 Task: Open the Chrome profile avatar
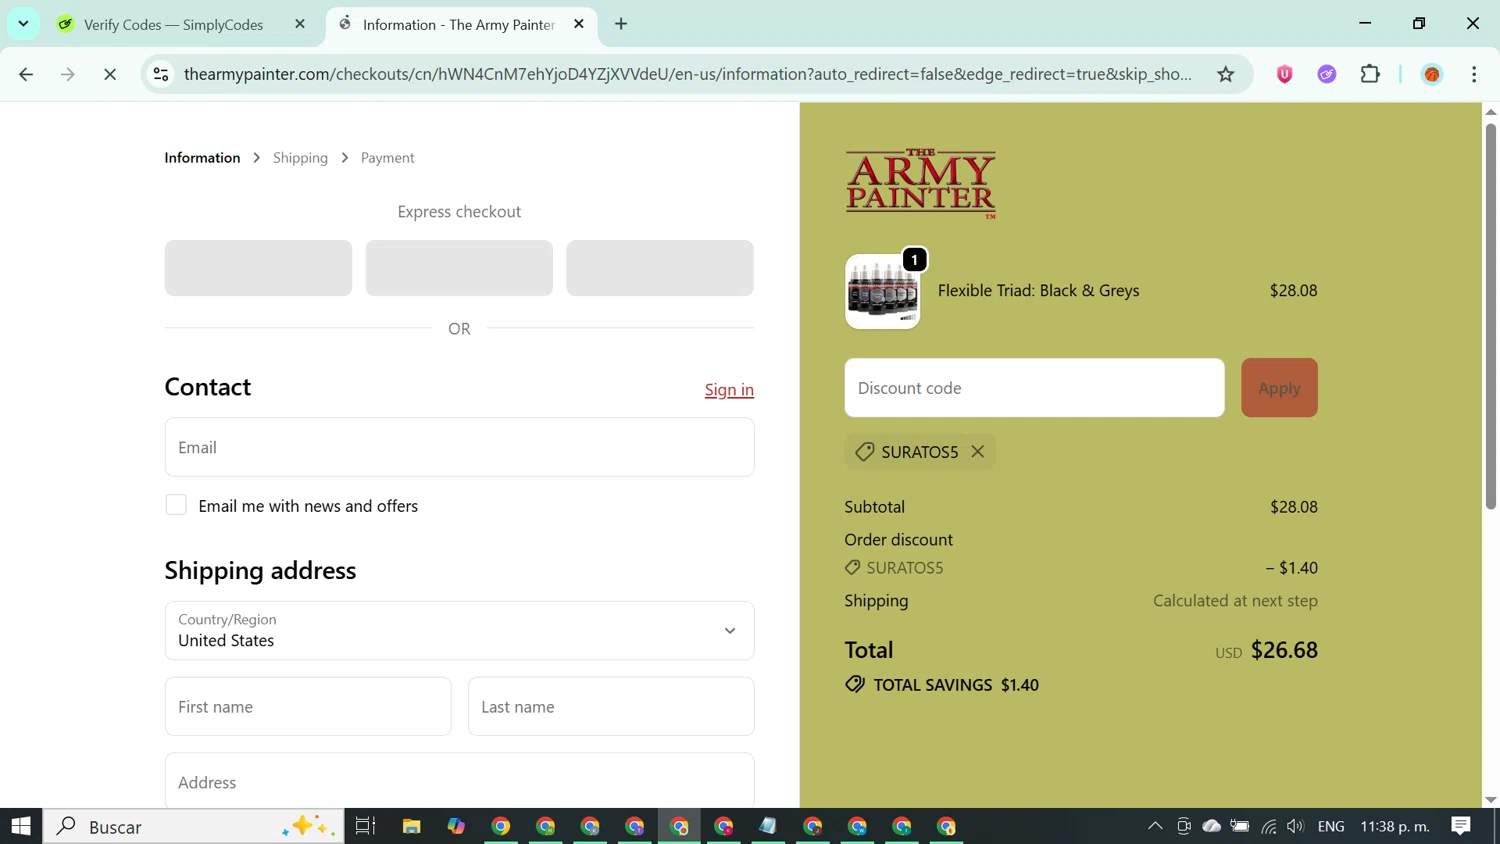pos(1432,74)
